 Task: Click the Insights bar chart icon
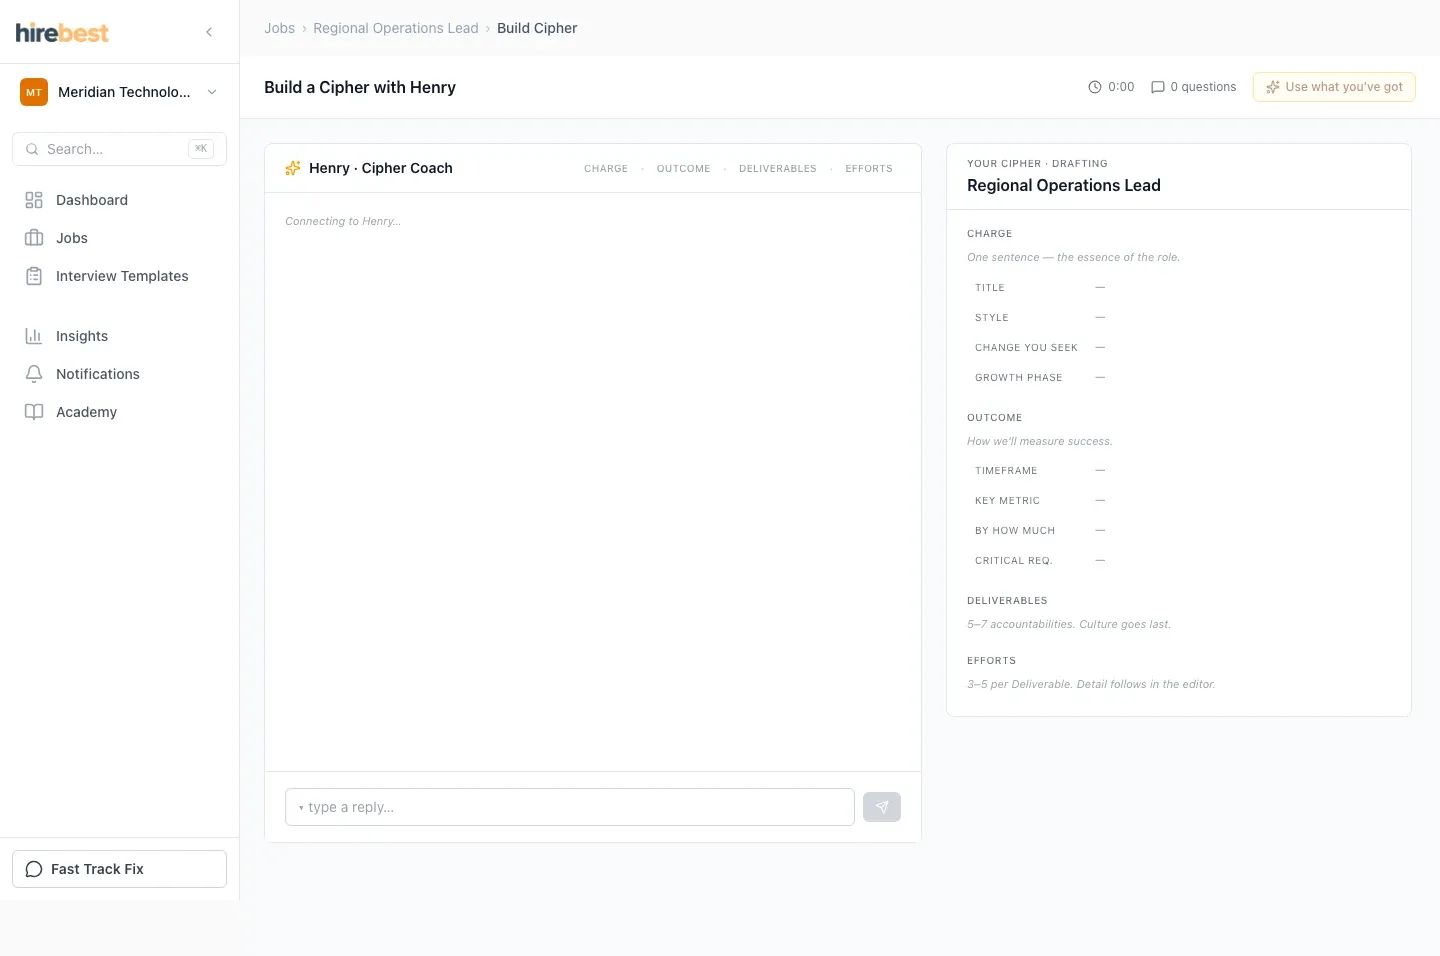click(x=34, y=336)
